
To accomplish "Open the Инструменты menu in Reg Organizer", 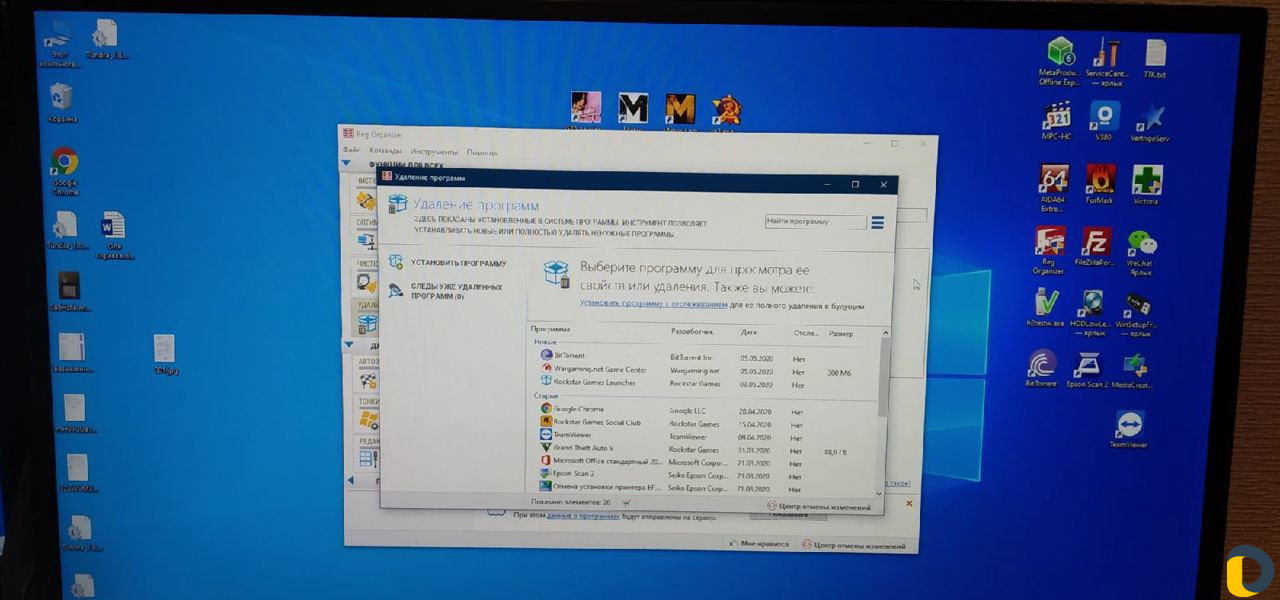I will [x=434, y=152].
